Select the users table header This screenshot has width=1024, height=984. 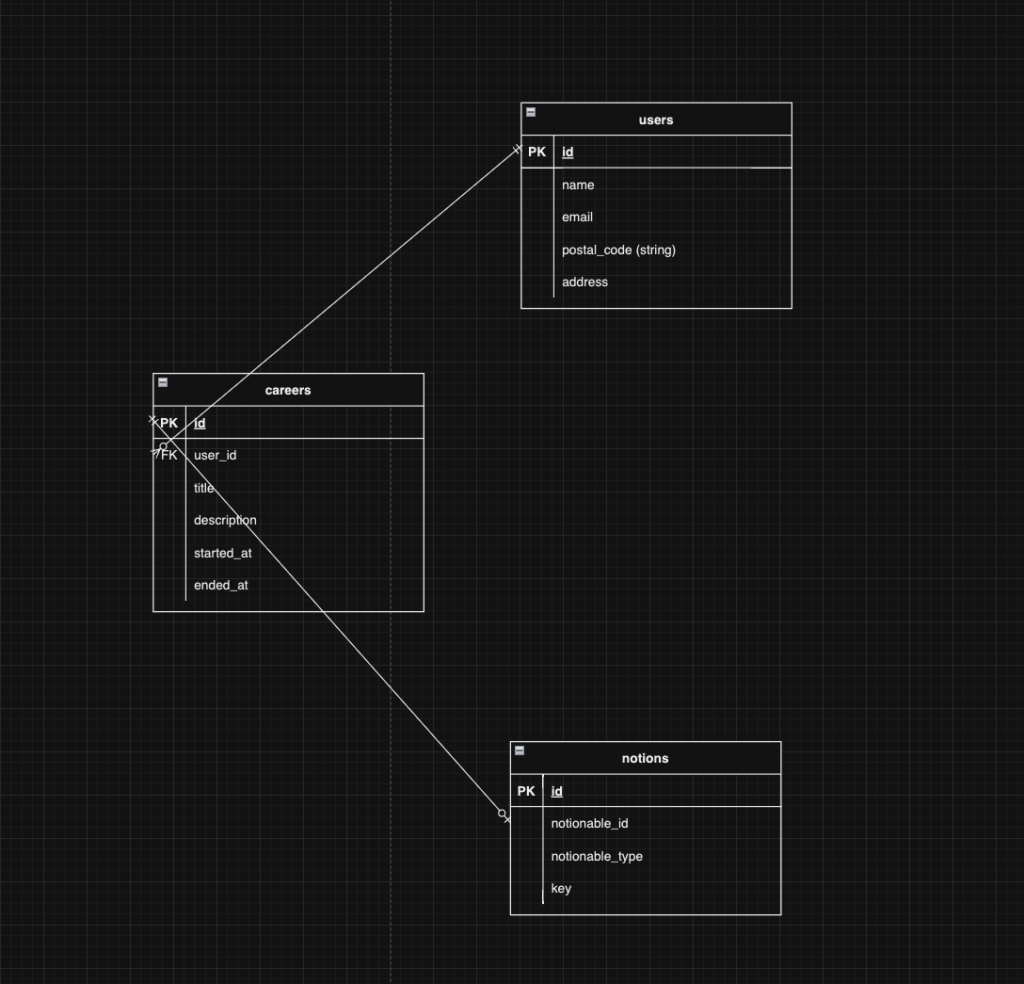[656, 119]
